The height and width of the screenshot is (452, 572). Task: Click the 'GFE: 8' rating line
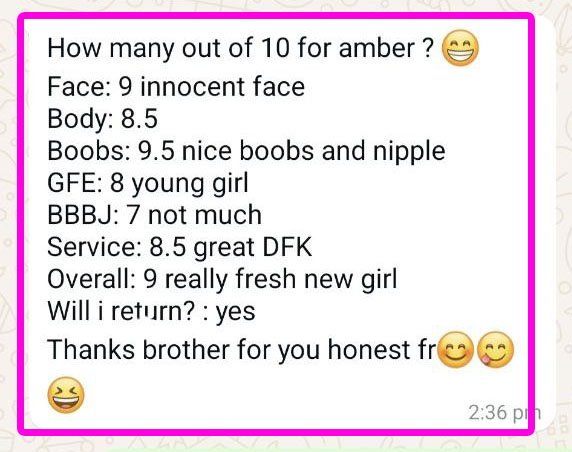148,183
